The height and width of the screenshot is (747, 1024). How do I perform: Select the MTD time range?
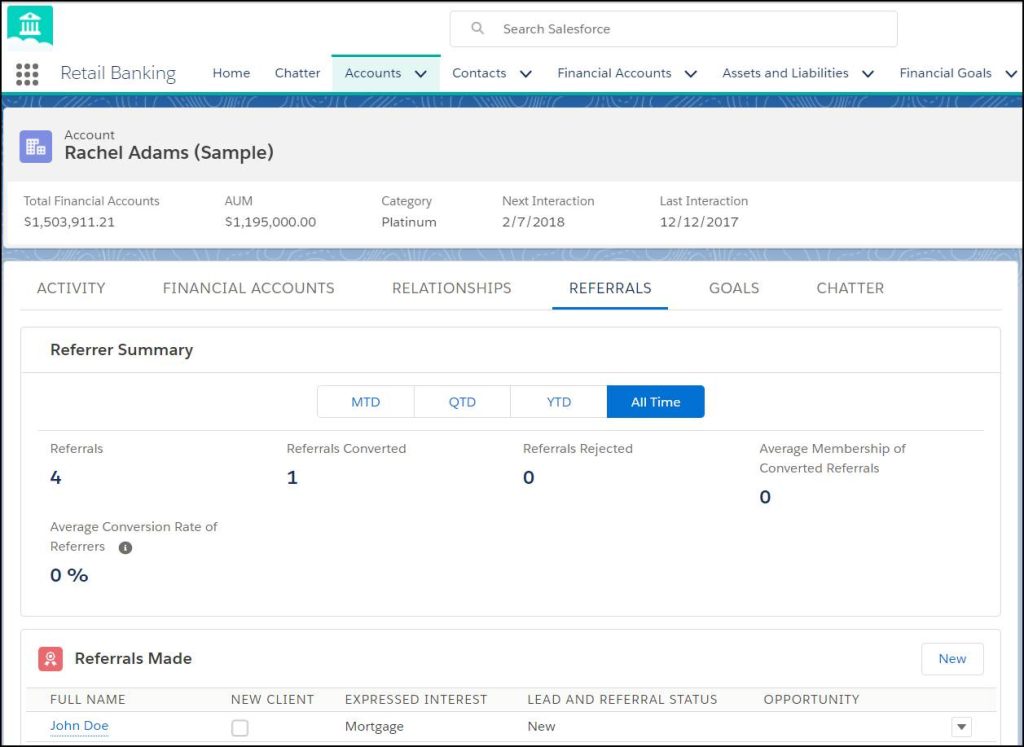pos(365,402)
